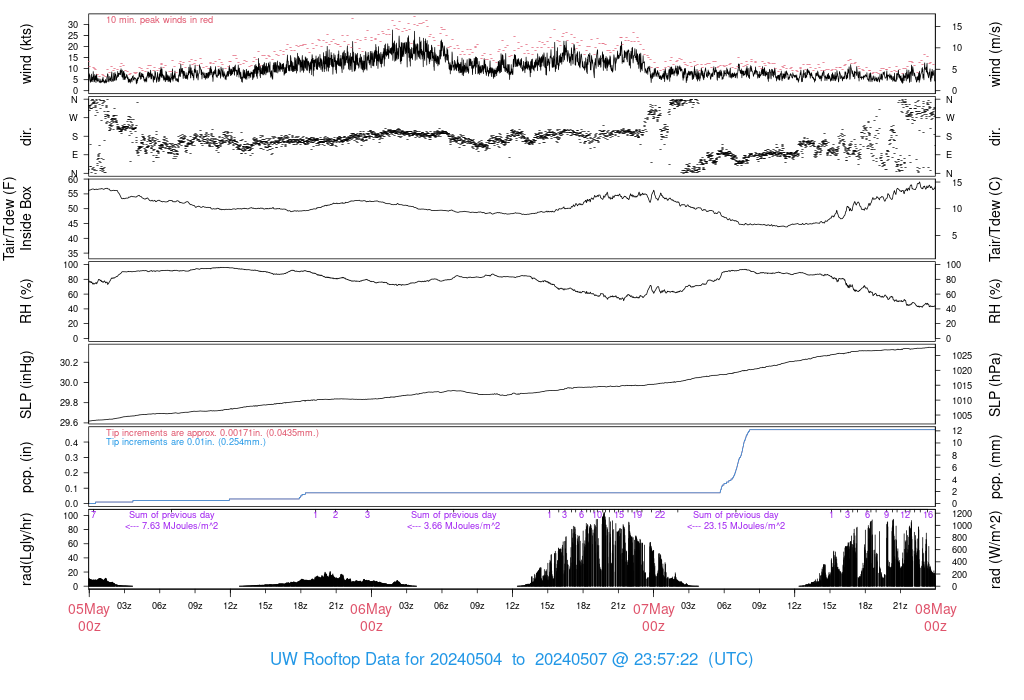Viewport: 1024px width, 700px height.
Task: Click the '30.2' tick on SLP inHg axis
Action: click(69, 362)
